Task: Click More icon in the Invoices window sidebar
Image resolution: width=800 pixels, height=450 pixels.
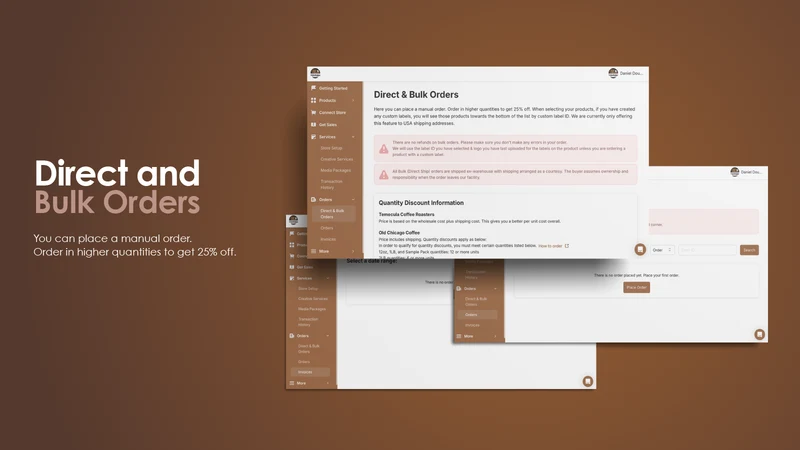Action: pyautogui.click(x=292, y=383)
